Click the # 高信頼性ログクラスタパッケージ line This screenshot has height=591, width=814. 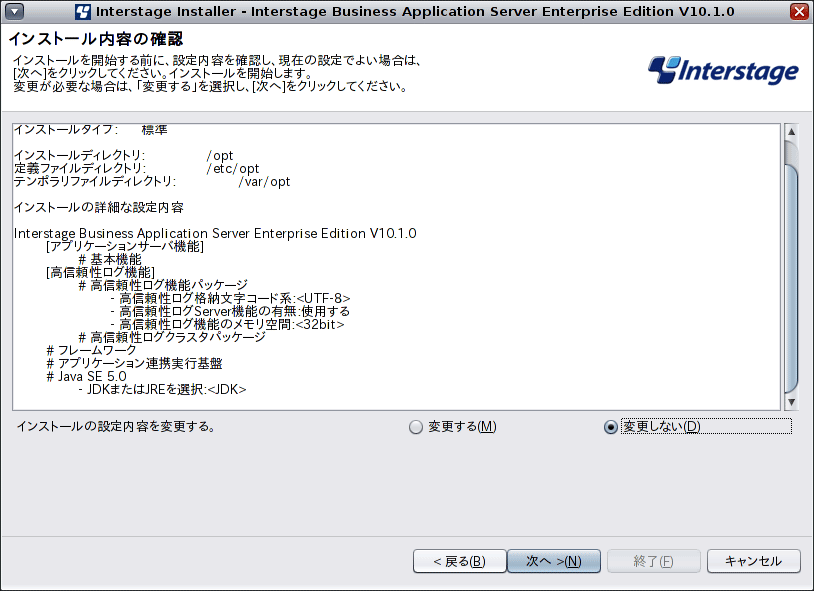pos(172,338)
